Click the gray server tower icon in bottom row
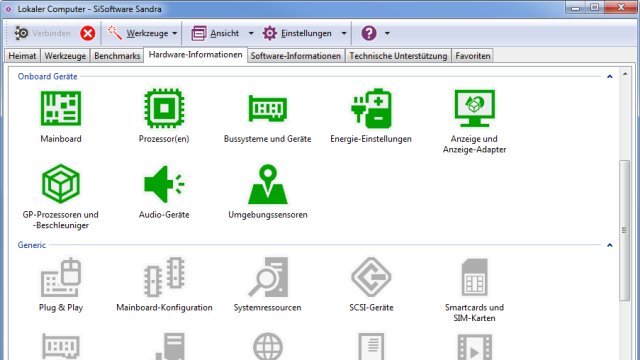 pyautogui.click(x=170, y=346)
